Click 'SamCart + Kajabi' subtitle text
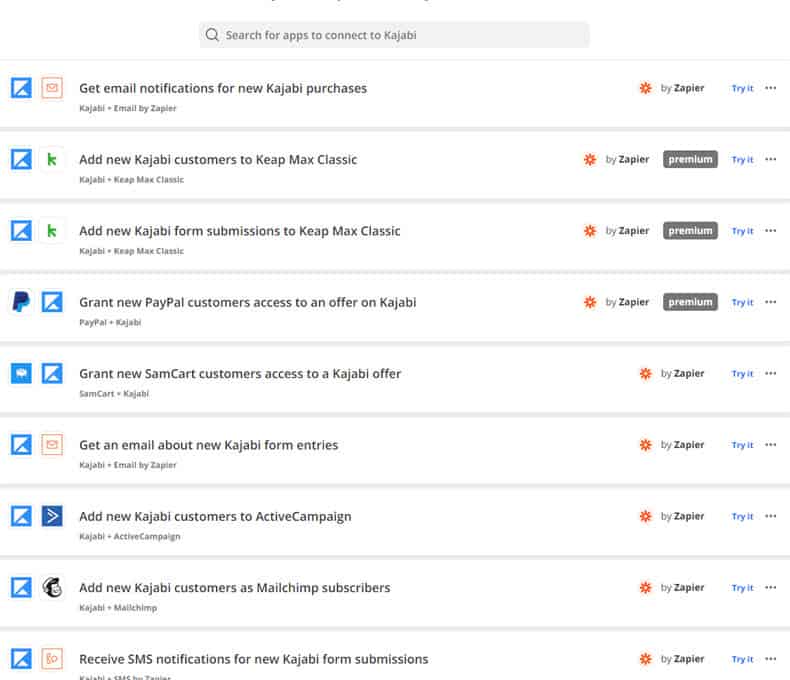Image resolution: width=790 pixels, height=680 pixels. [114, 394]
